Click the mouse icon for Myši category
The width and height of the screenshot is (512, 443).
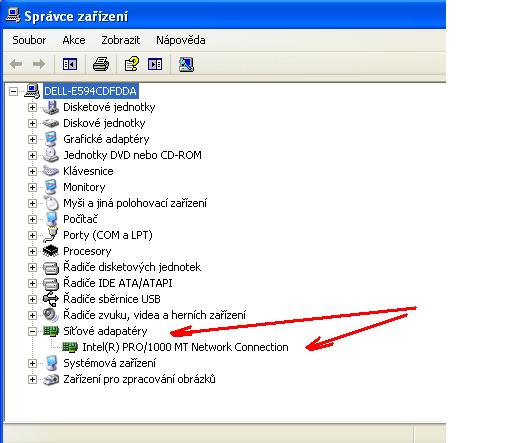tap(51, 203)
